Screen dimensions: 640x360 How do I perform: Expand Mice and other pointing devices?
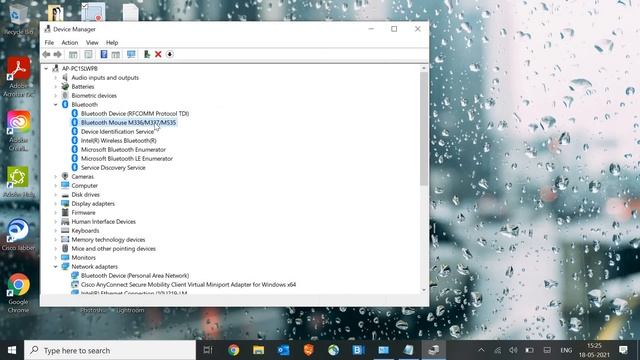pyautogui.click(x=56, y=249)
